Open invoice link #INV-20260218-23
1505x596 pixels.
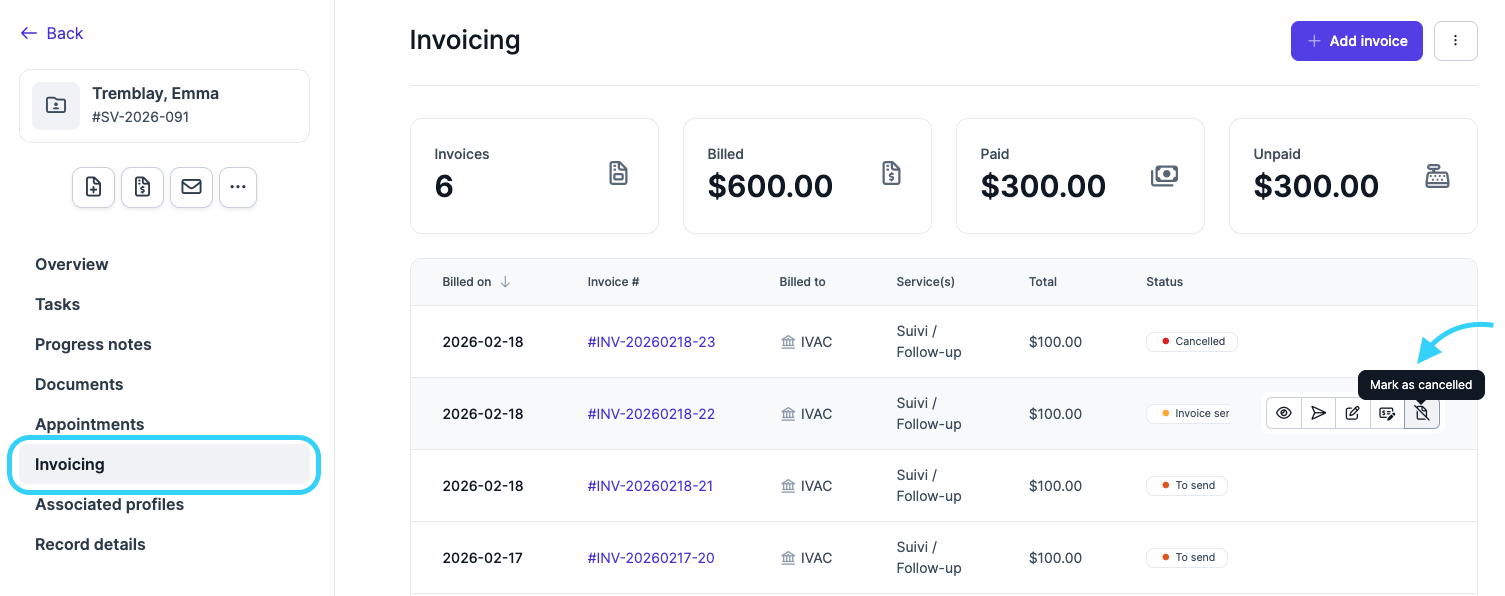click(651, 342)
